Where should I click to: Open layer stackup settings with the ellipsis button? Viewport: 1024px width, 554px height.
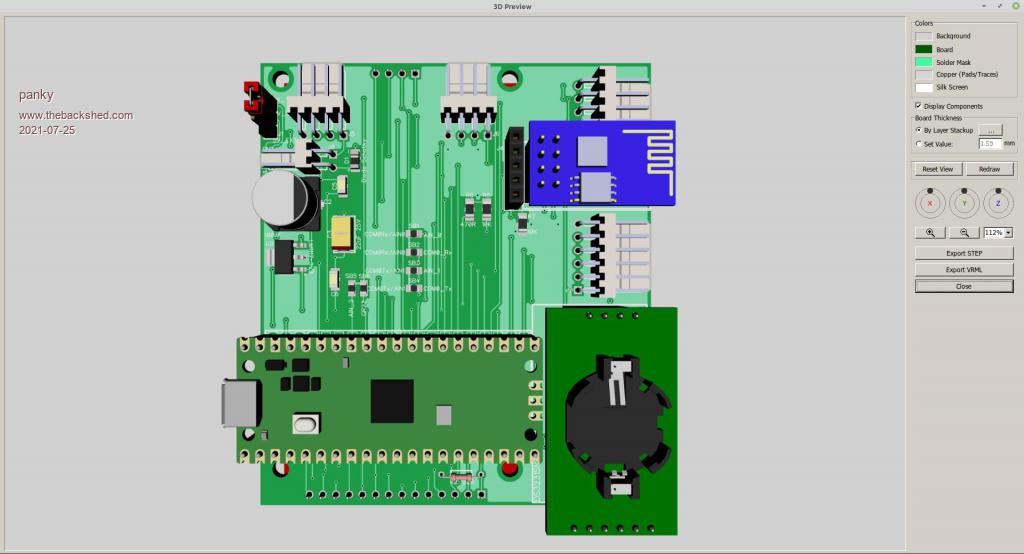pyautogui.click(x=989, y=130)
